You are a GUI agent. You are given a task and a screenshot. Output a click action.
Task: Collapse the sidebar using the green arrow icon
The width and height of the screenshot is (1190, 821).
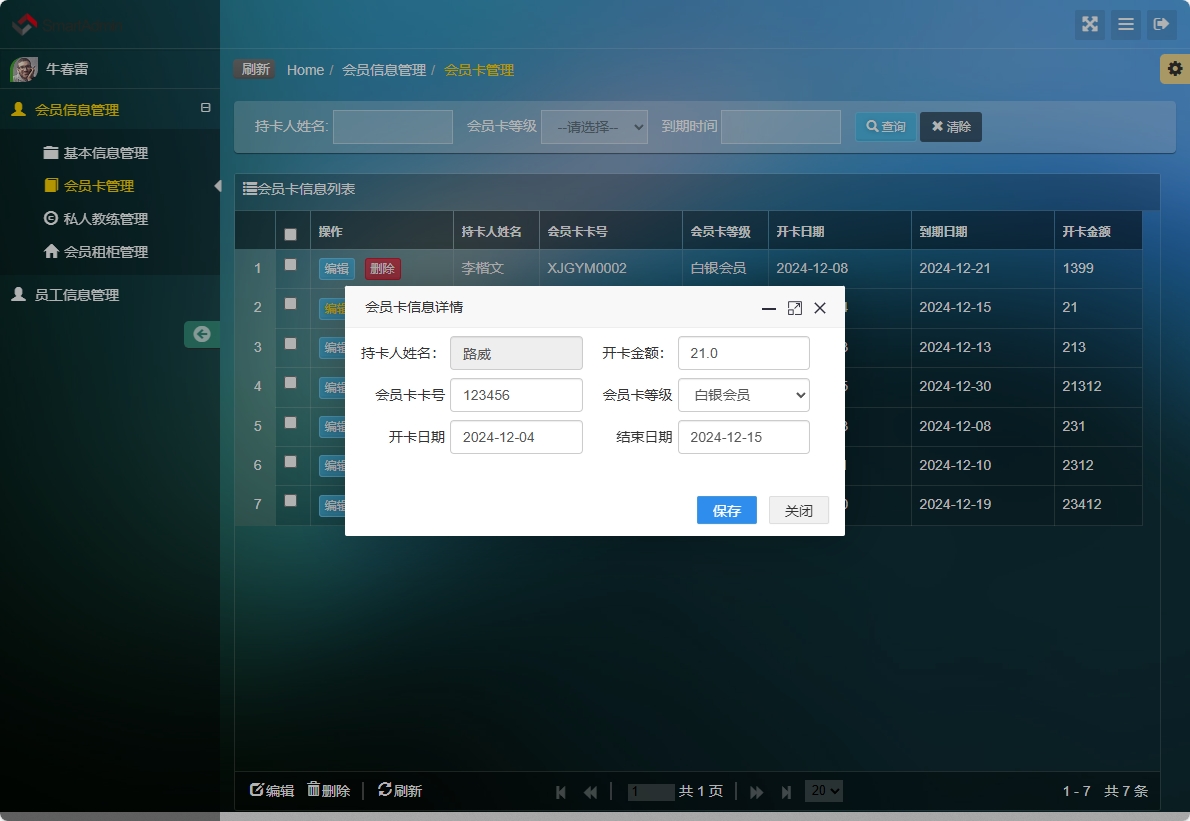point(202,334)
